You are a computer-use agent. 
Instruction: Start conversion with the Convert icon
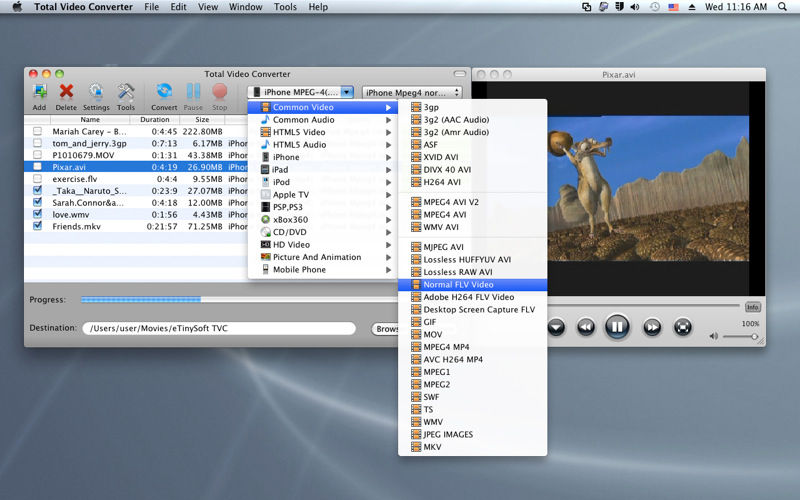click(x=164, y=92)
